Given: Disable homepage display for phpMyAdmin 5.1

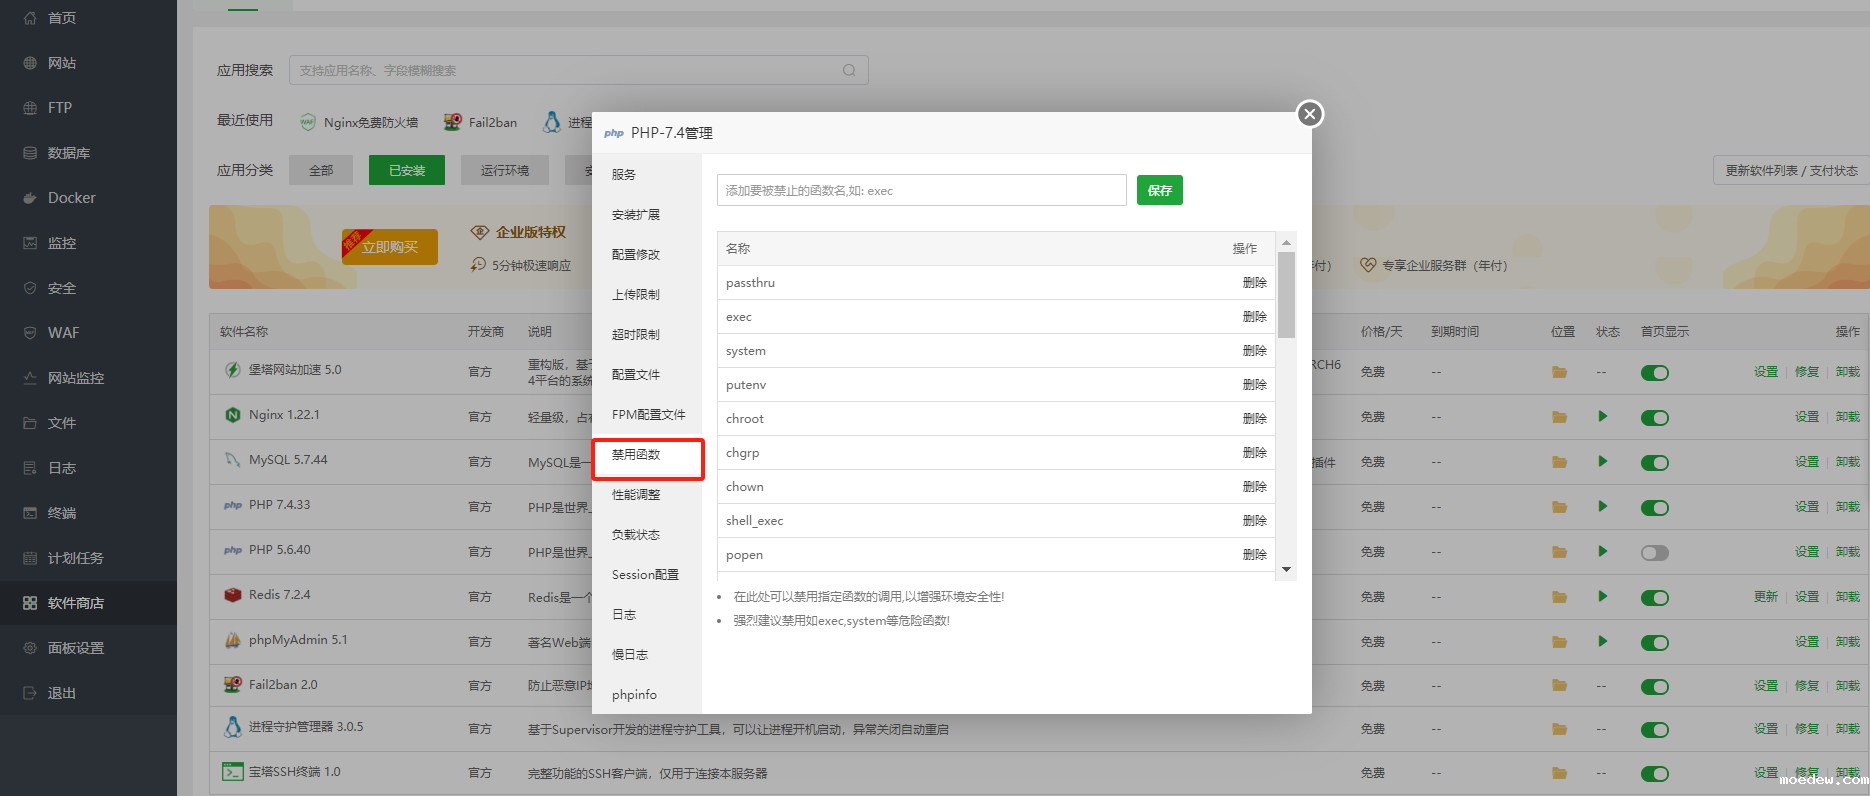Looking at the screenshot, I should click(1654, 642).
